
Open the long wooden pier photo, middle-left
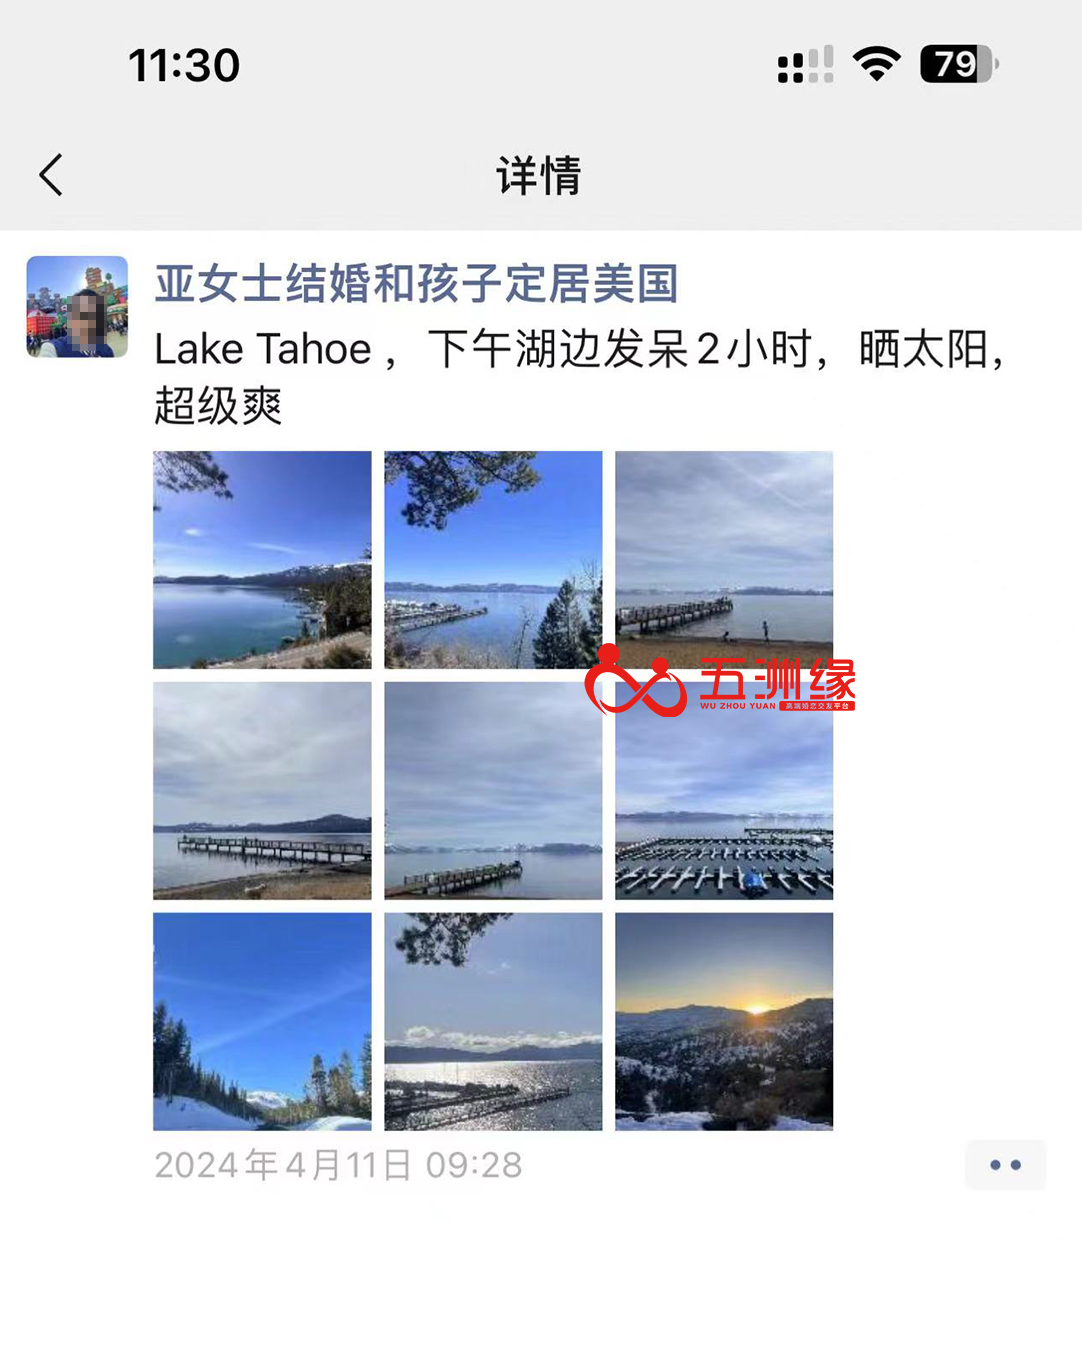pyautogui.click(x=262, y=791)
